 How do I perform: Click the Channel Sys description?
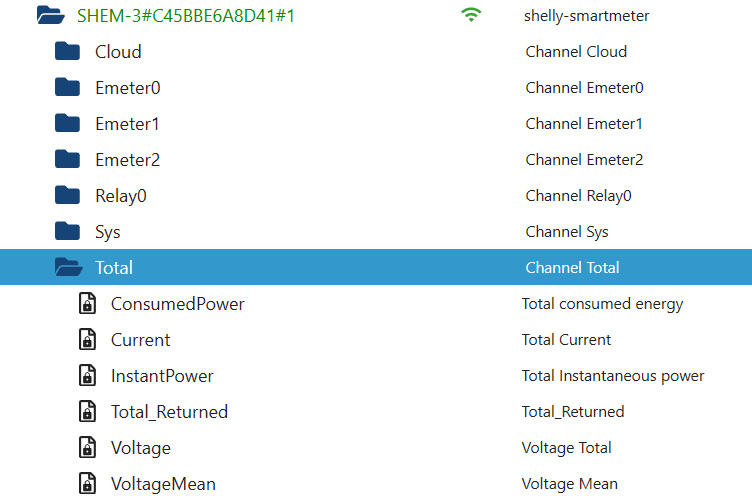point(567,232)
